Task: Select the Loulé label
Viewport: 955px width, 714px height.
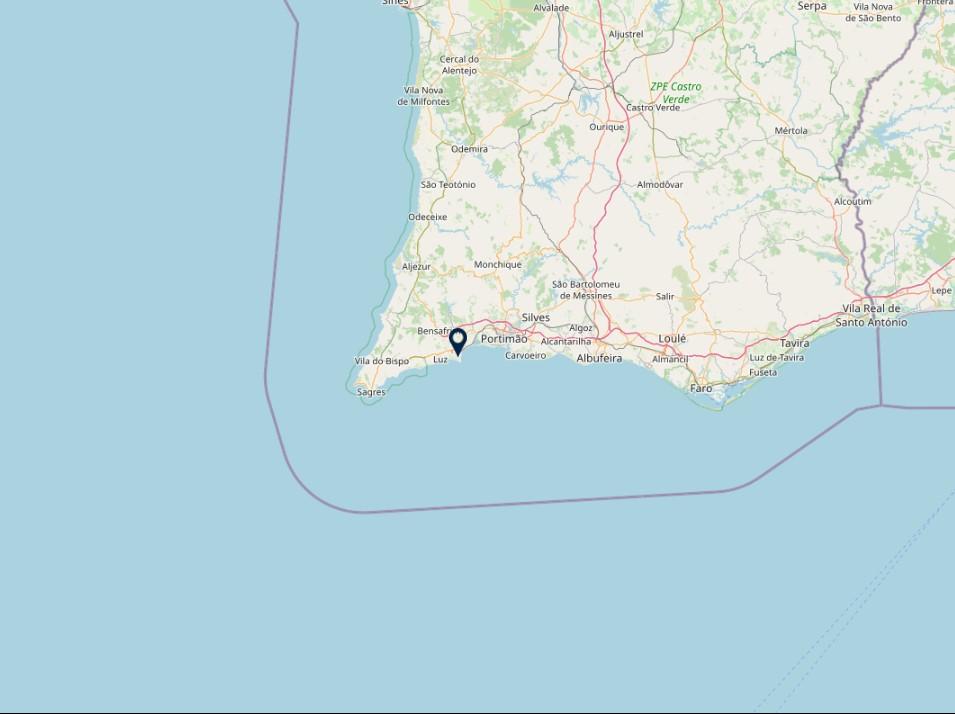Action: pyautogui.click(x=672, y=338)
